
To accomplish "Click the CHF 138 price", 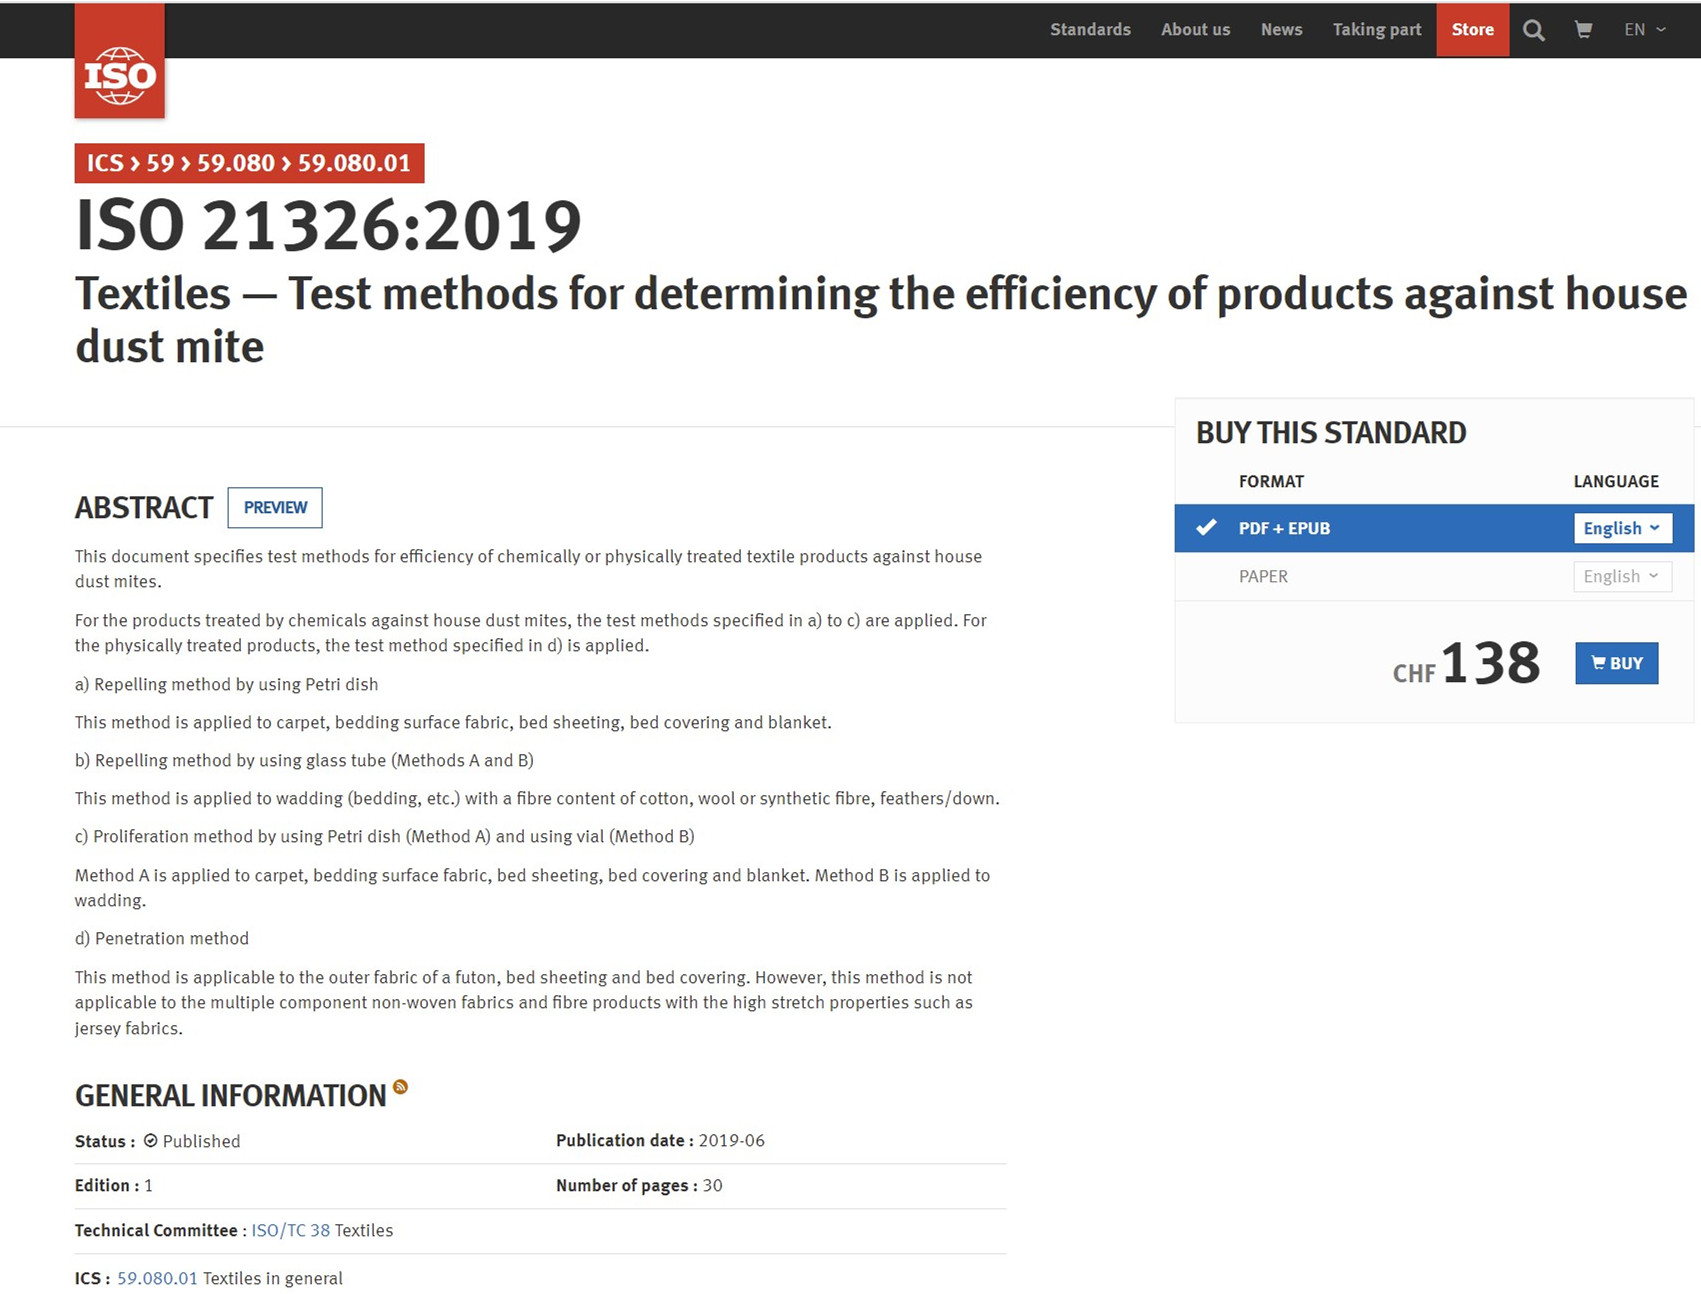I will [x=1466, y=663].
